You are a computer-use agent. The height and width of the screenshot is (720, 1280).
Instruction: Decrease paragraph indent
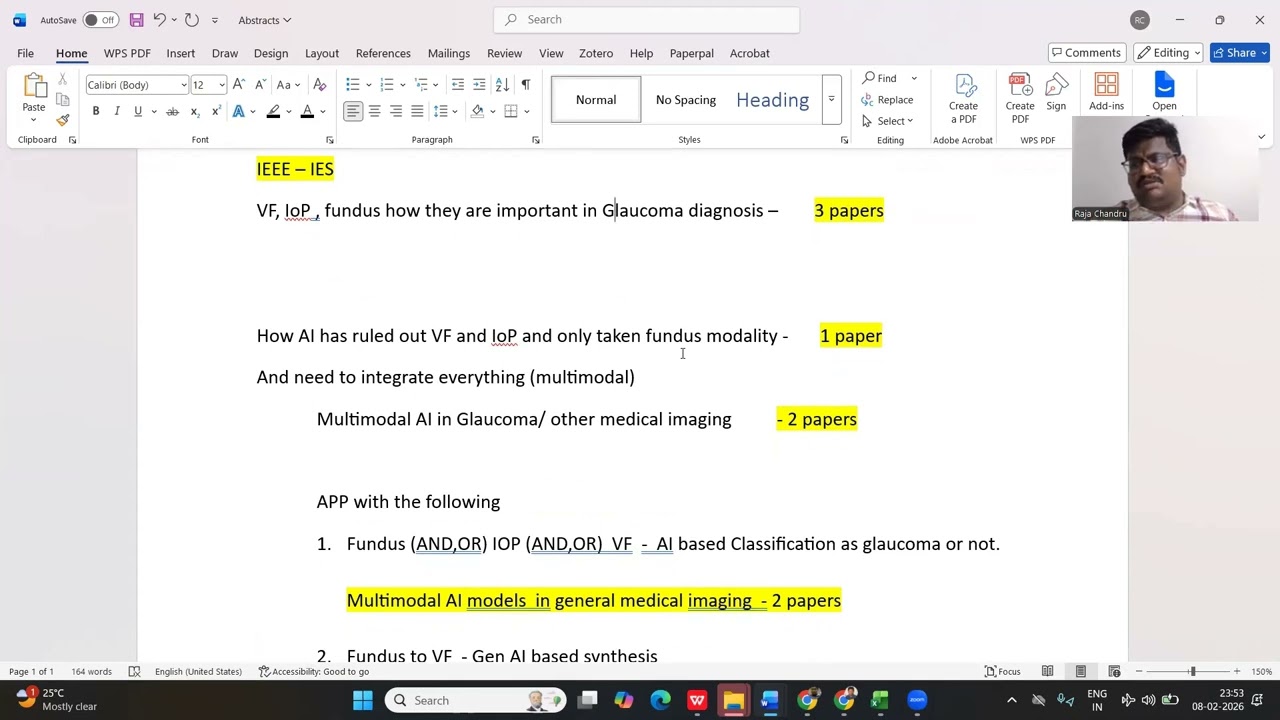tap(458, 85)
